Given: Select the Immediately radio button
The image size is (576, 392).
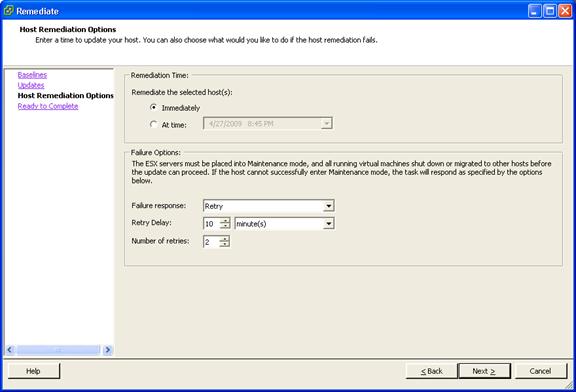Looking at the screenshot, I should (x=154, y=107).
